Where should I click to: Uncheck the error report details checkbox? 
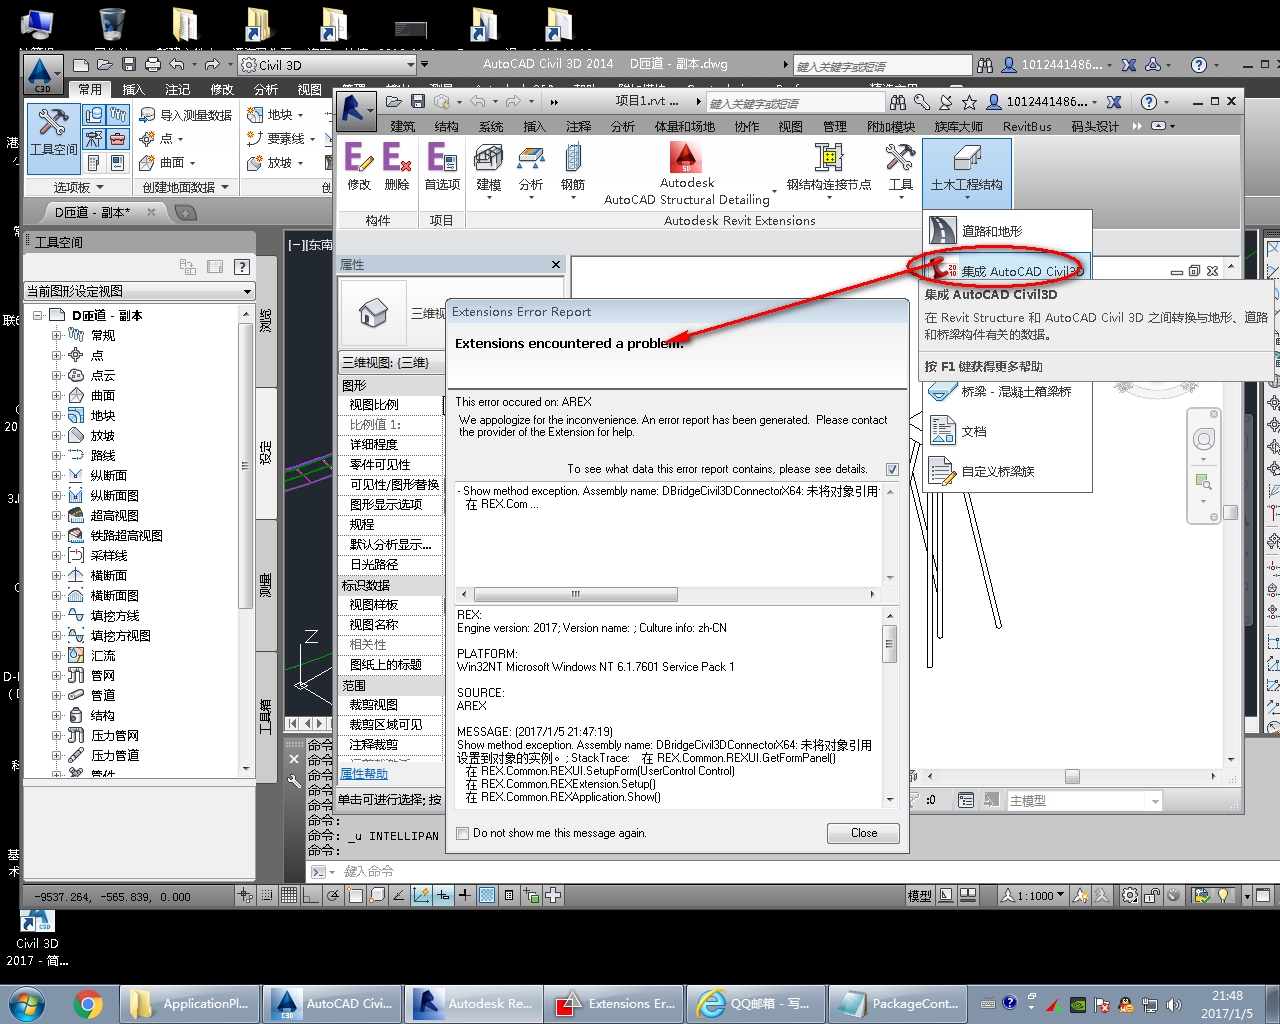pyautogui.click(x=892, y=468)
